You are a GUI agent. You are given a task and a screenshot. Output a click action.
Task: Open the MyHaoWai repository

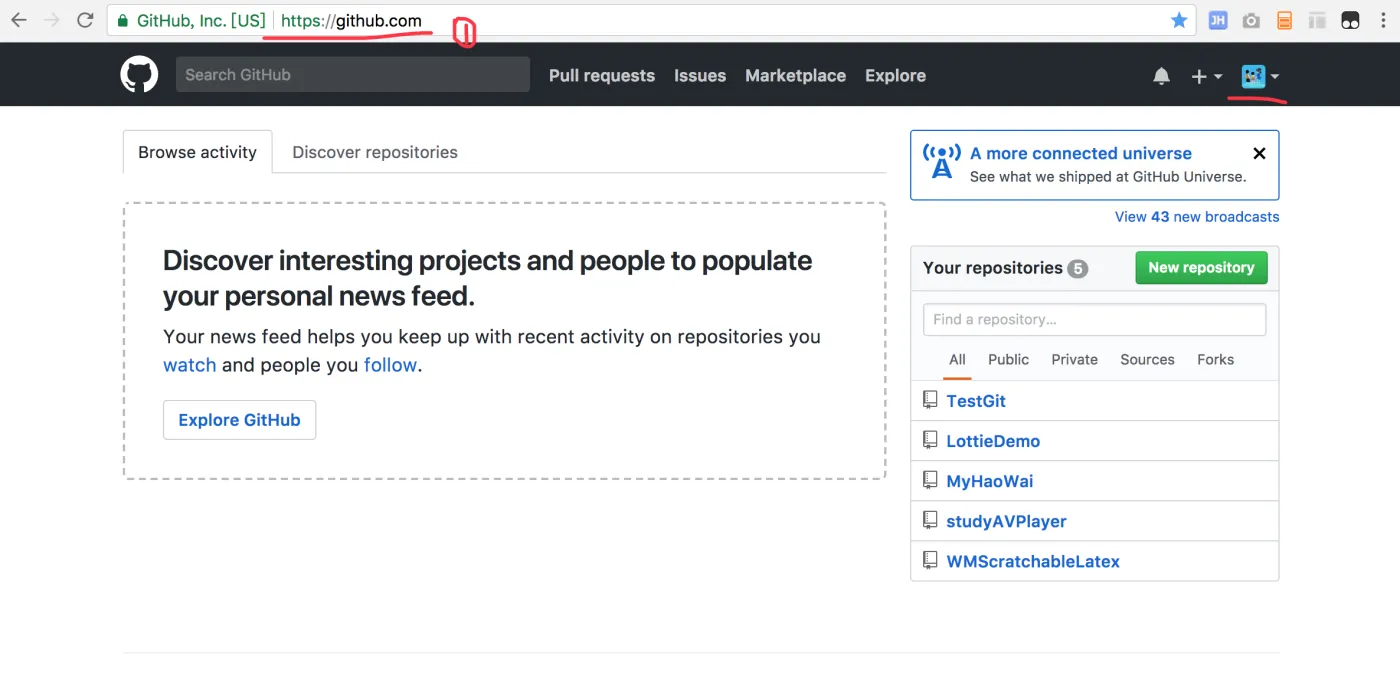[990, 481]
